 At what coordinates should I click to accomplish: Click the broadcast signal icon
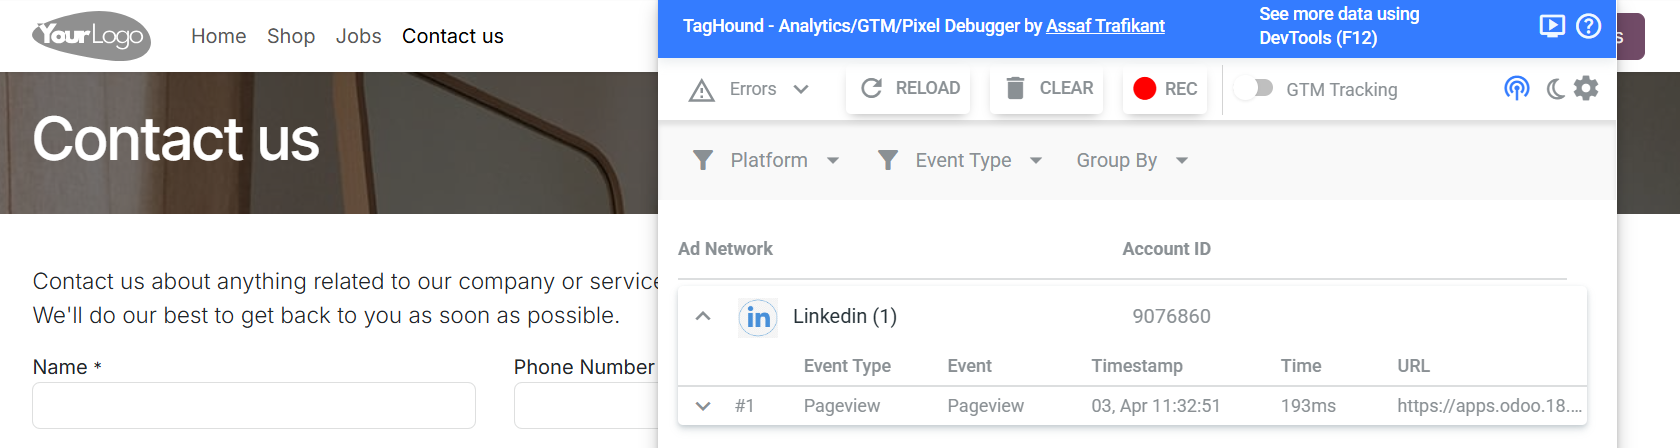tap(1517, 89)
